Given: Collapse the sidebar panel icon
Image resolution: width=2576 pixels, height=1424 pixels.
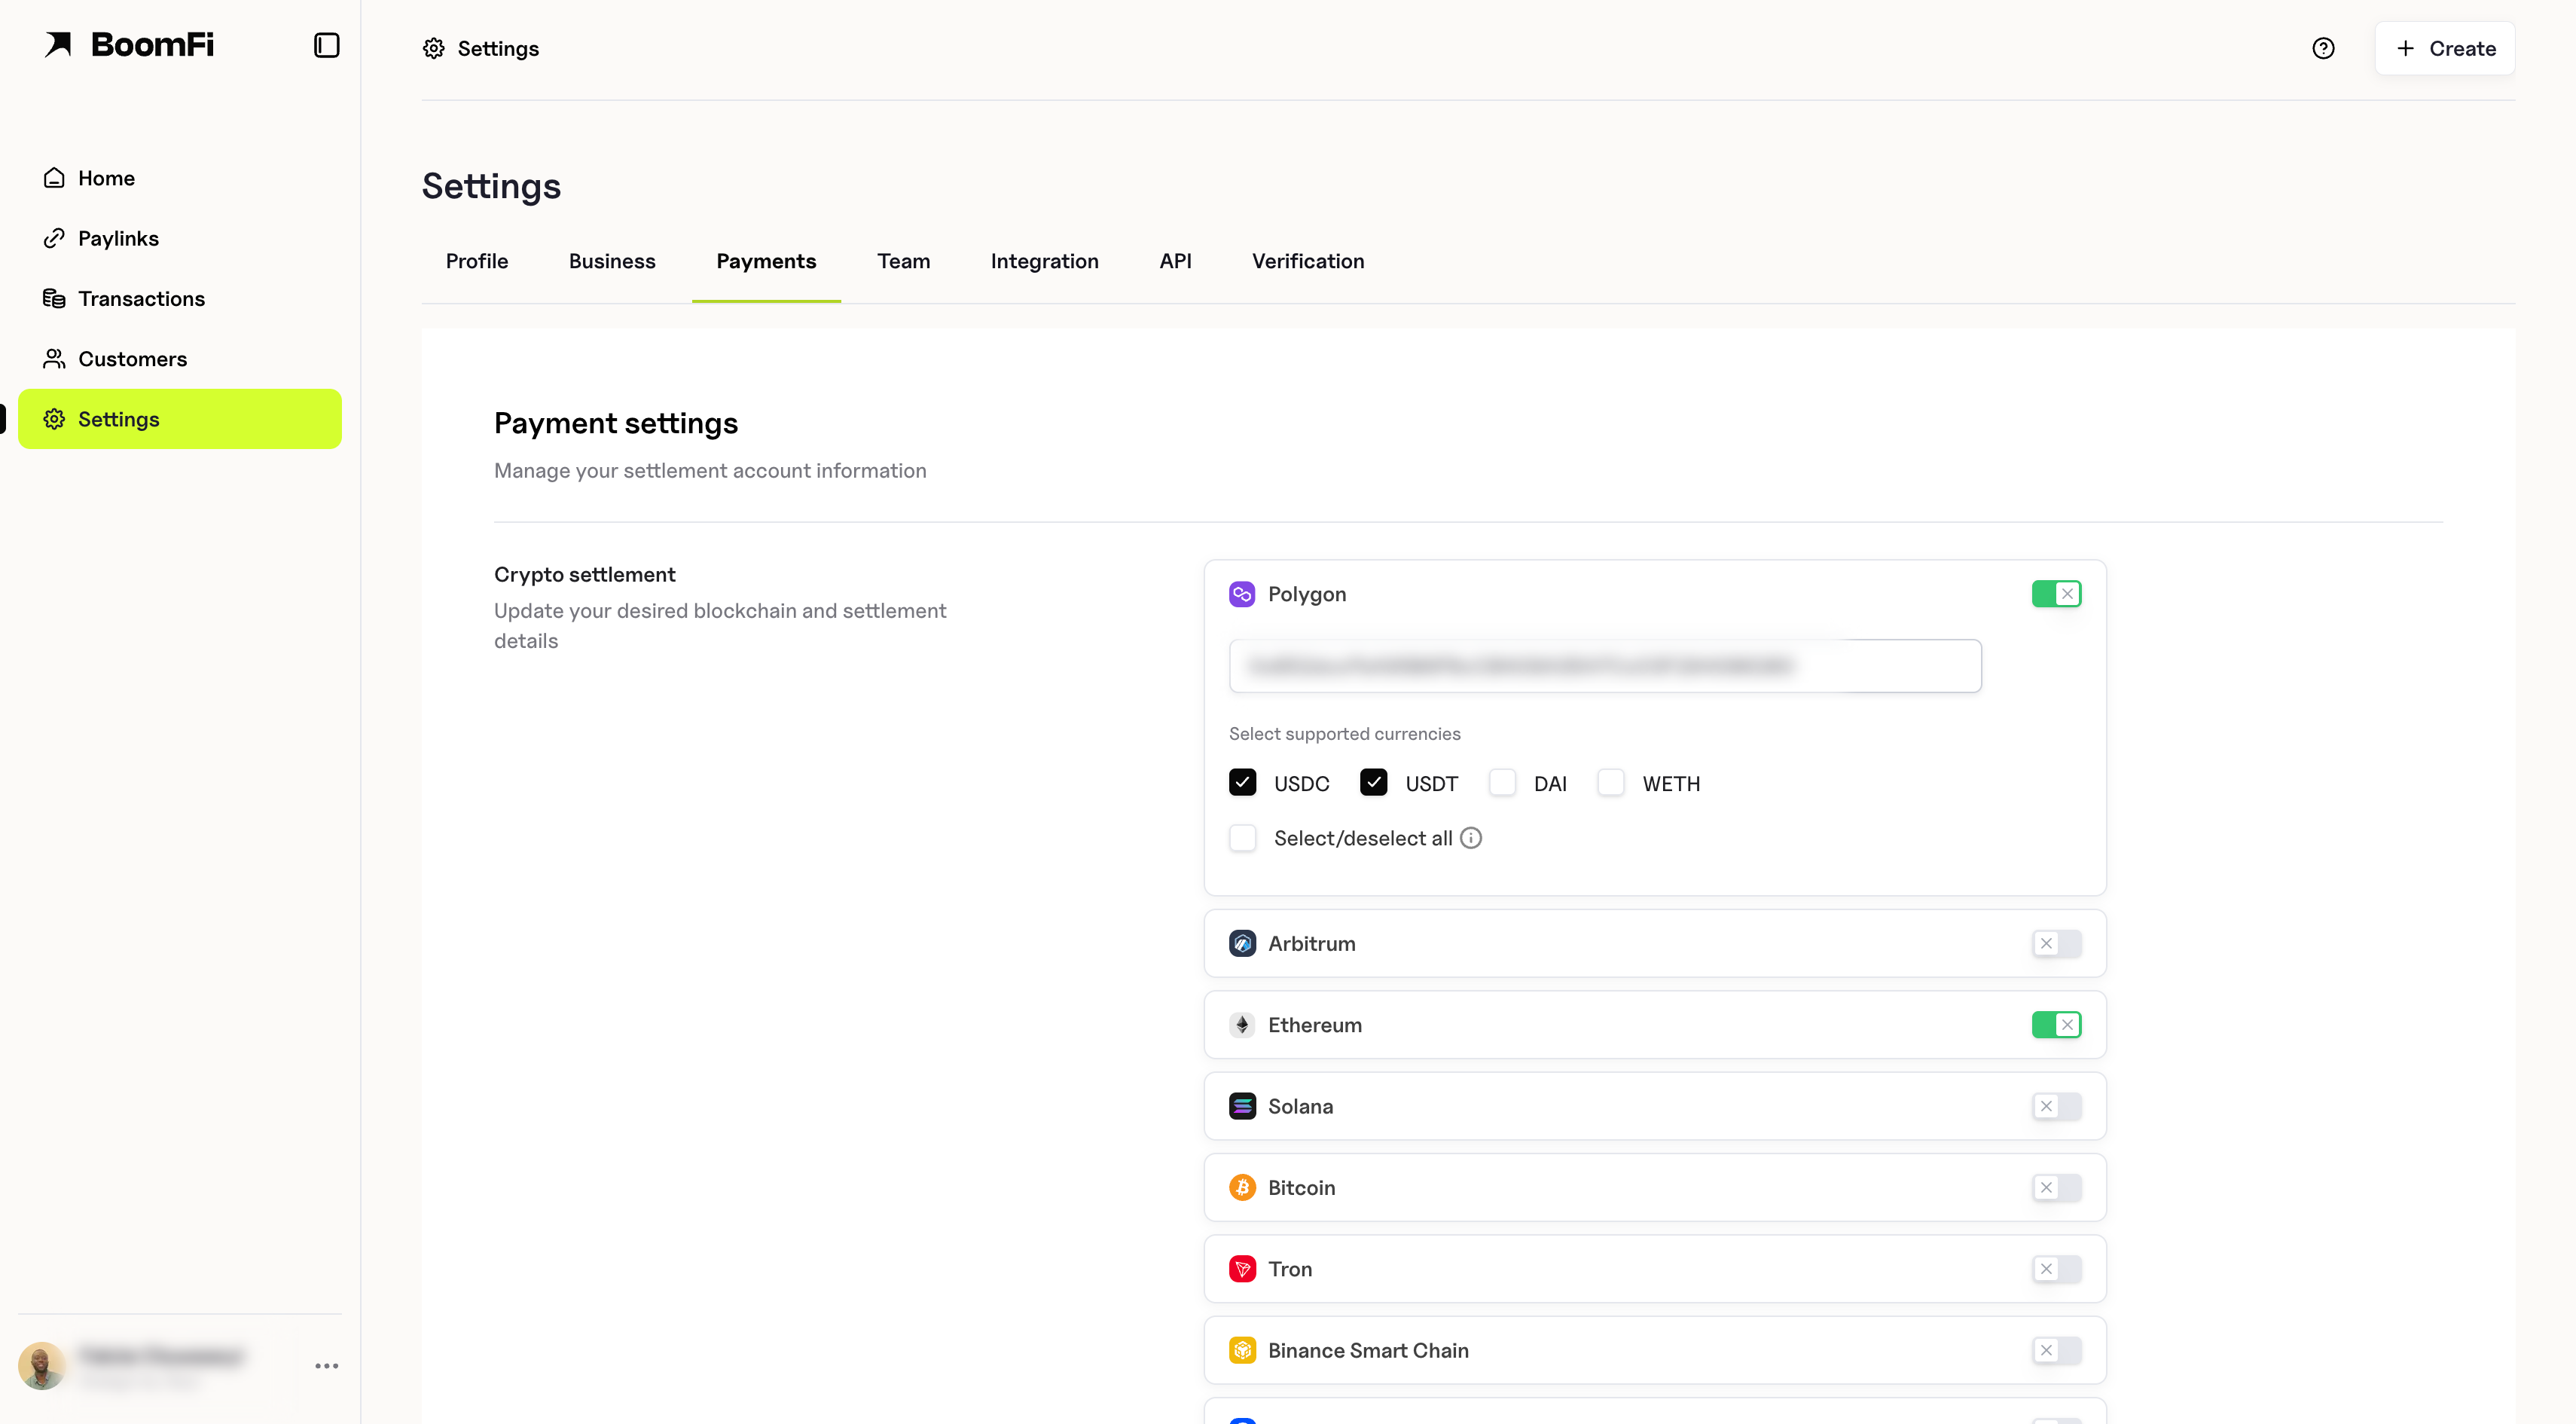Looking at the screenshot, I should pyautogui.click(x=326, y=45).
